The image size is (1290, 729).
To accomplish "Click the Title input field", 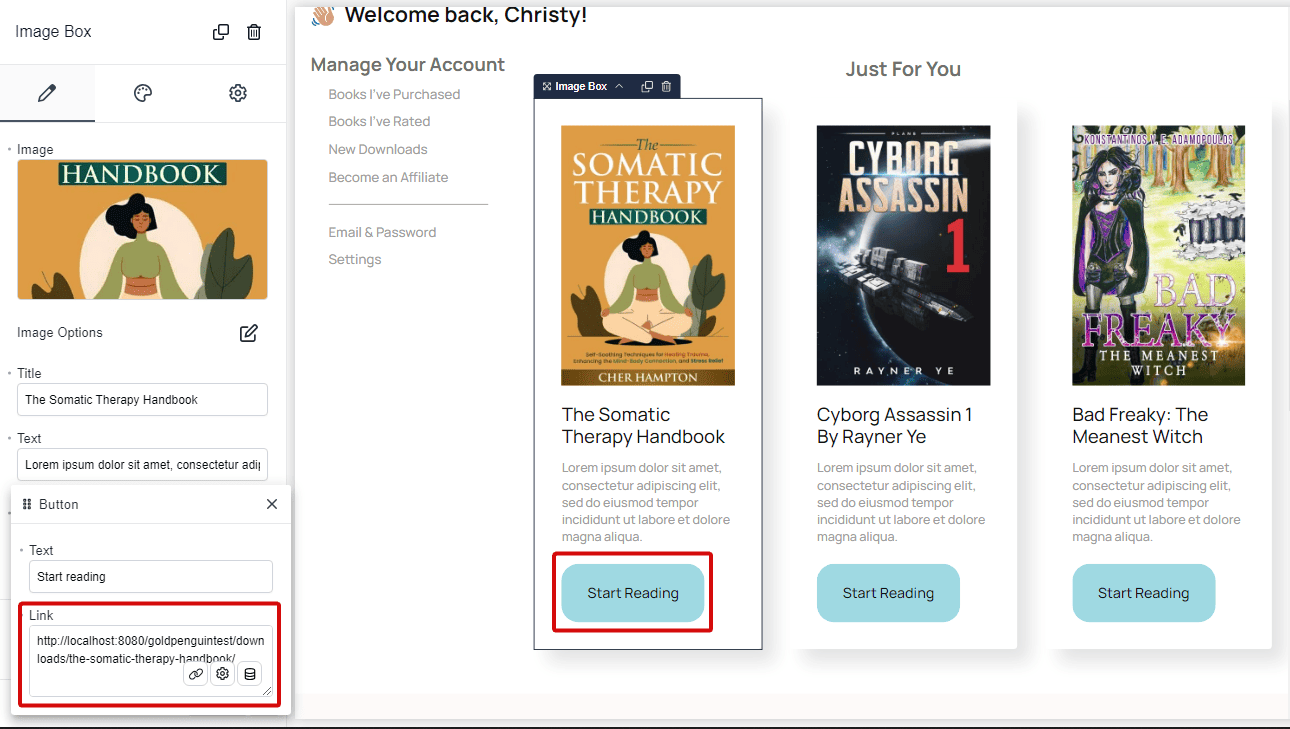I will [x=142, y=399].
